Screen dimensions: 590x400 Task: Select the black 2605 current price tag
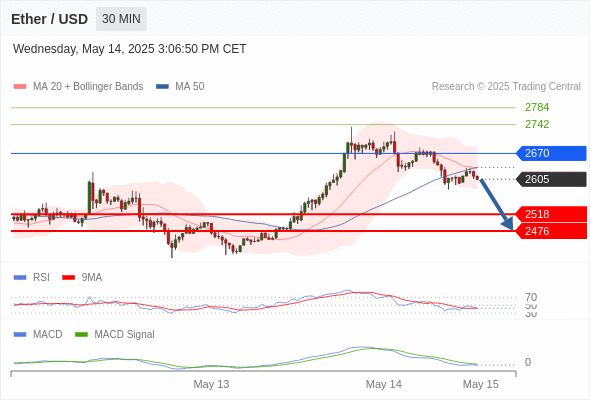(551, 179)
